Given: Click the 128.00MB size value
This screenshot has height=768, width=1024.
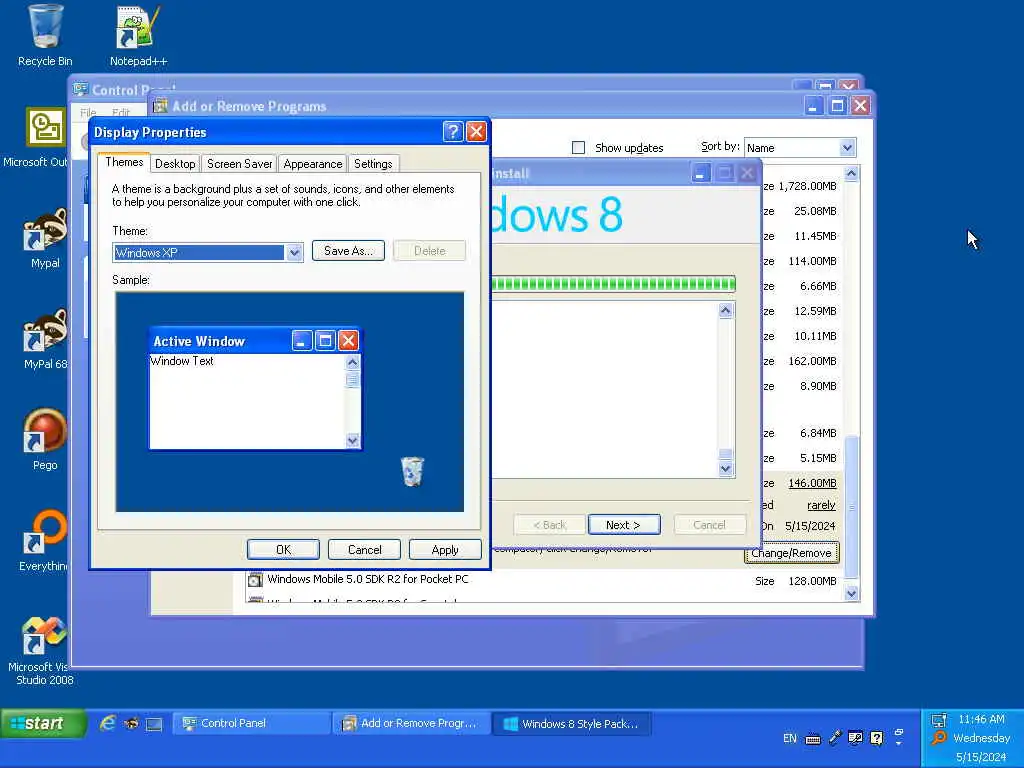Looking at the screenshot, I should point(812,581).
